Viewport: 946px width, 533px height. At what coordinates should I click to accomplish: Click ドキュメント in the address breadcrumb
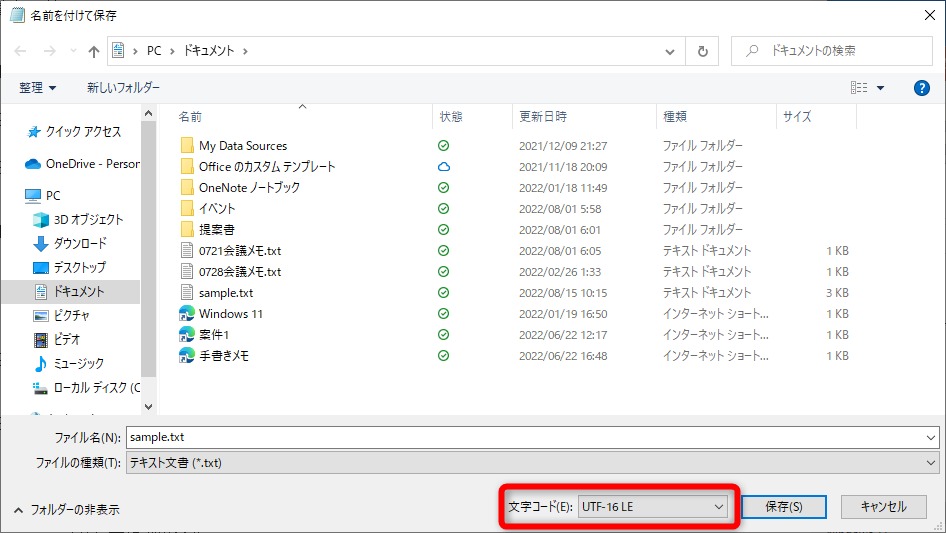point(209,51)
